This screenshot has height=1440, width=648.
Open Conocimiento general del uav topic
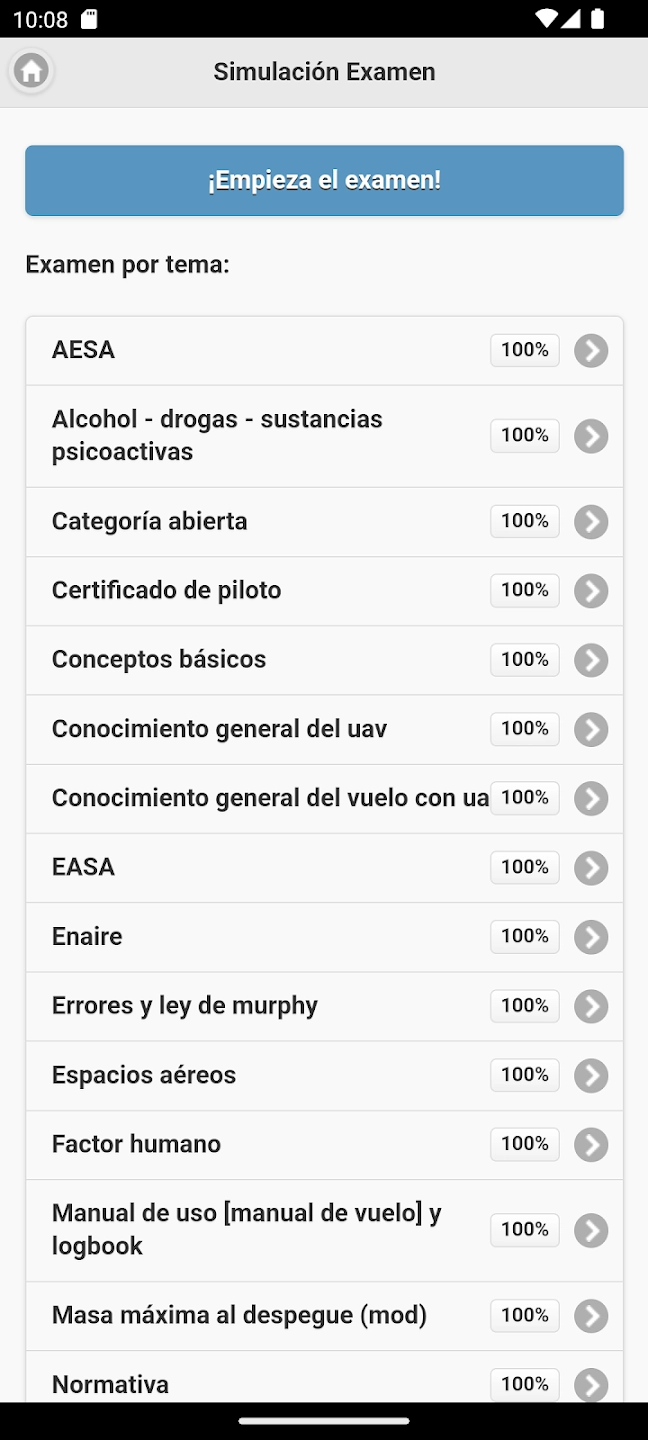(219, 729)
